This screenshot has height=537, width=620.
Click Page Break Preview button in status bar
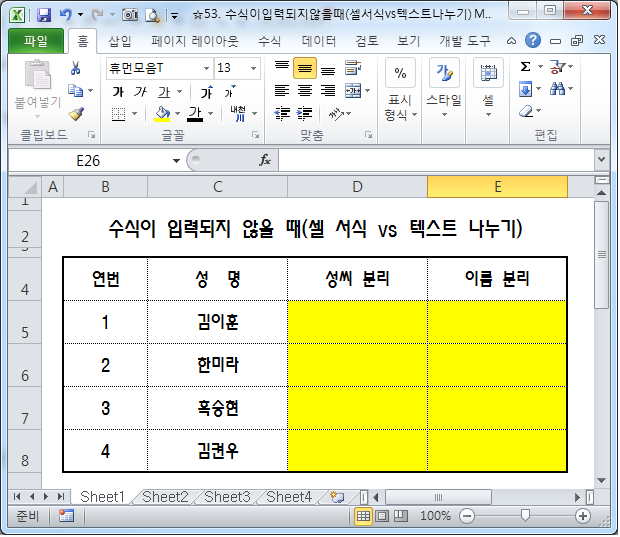[401, 516]
